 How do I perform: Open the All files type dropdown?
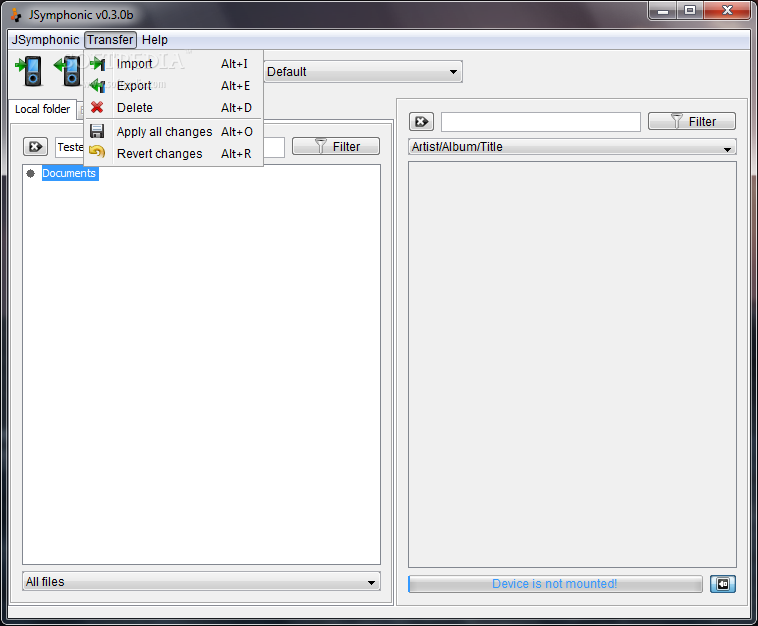[201, 582]
